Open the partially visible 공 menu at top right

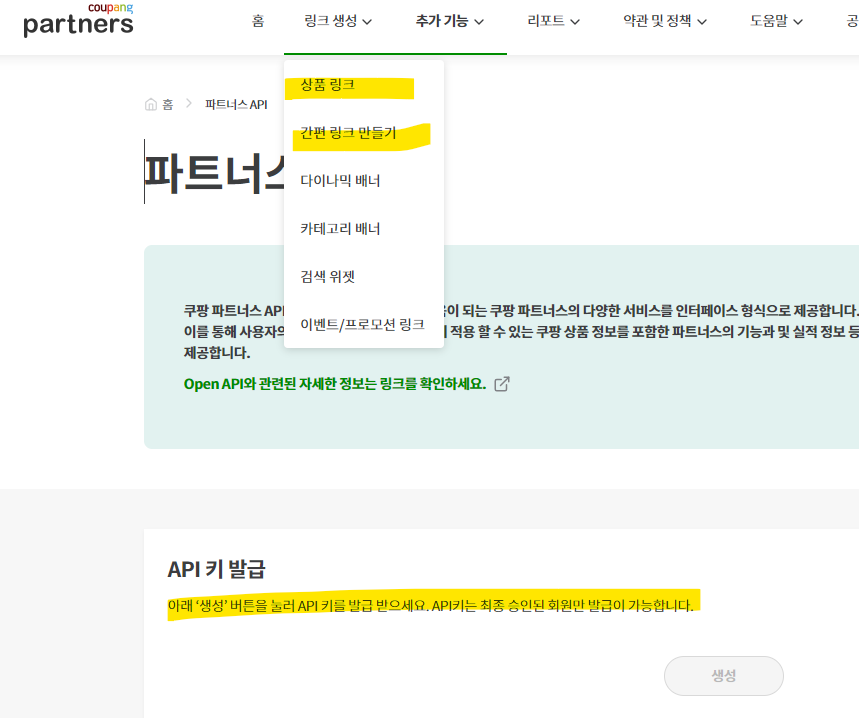[x=852, y=20]
